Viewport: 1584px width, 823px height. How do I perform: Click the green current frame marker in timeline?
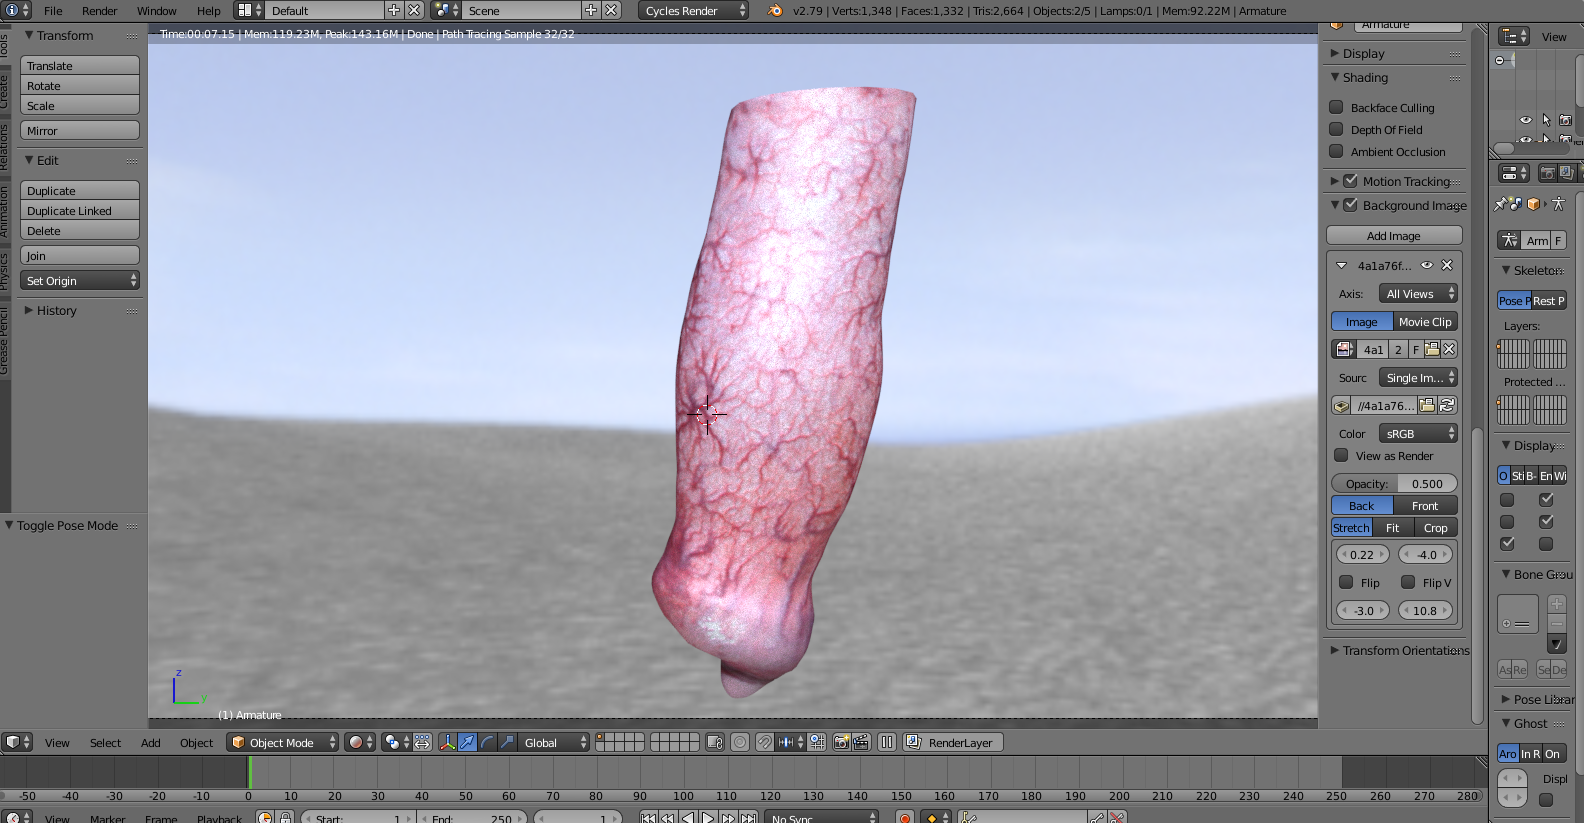click(x=249, y=772)
